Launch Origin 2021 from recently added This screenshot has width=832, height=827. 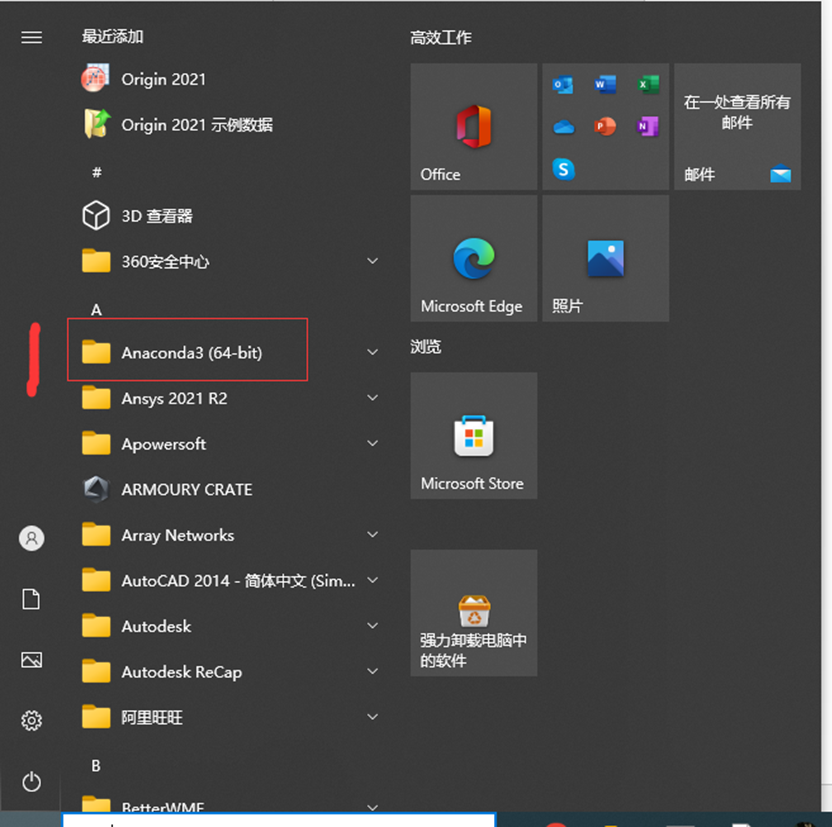(x=143, y=79)
